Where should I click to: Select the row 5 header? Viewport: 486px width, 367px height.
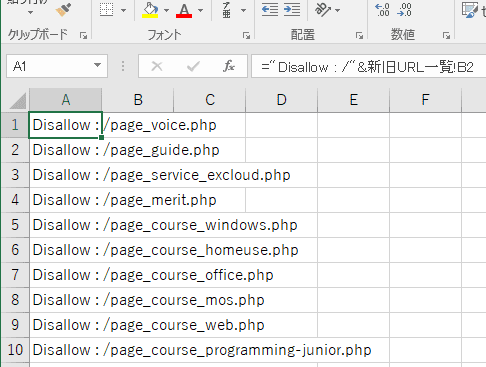coord(15,225)
